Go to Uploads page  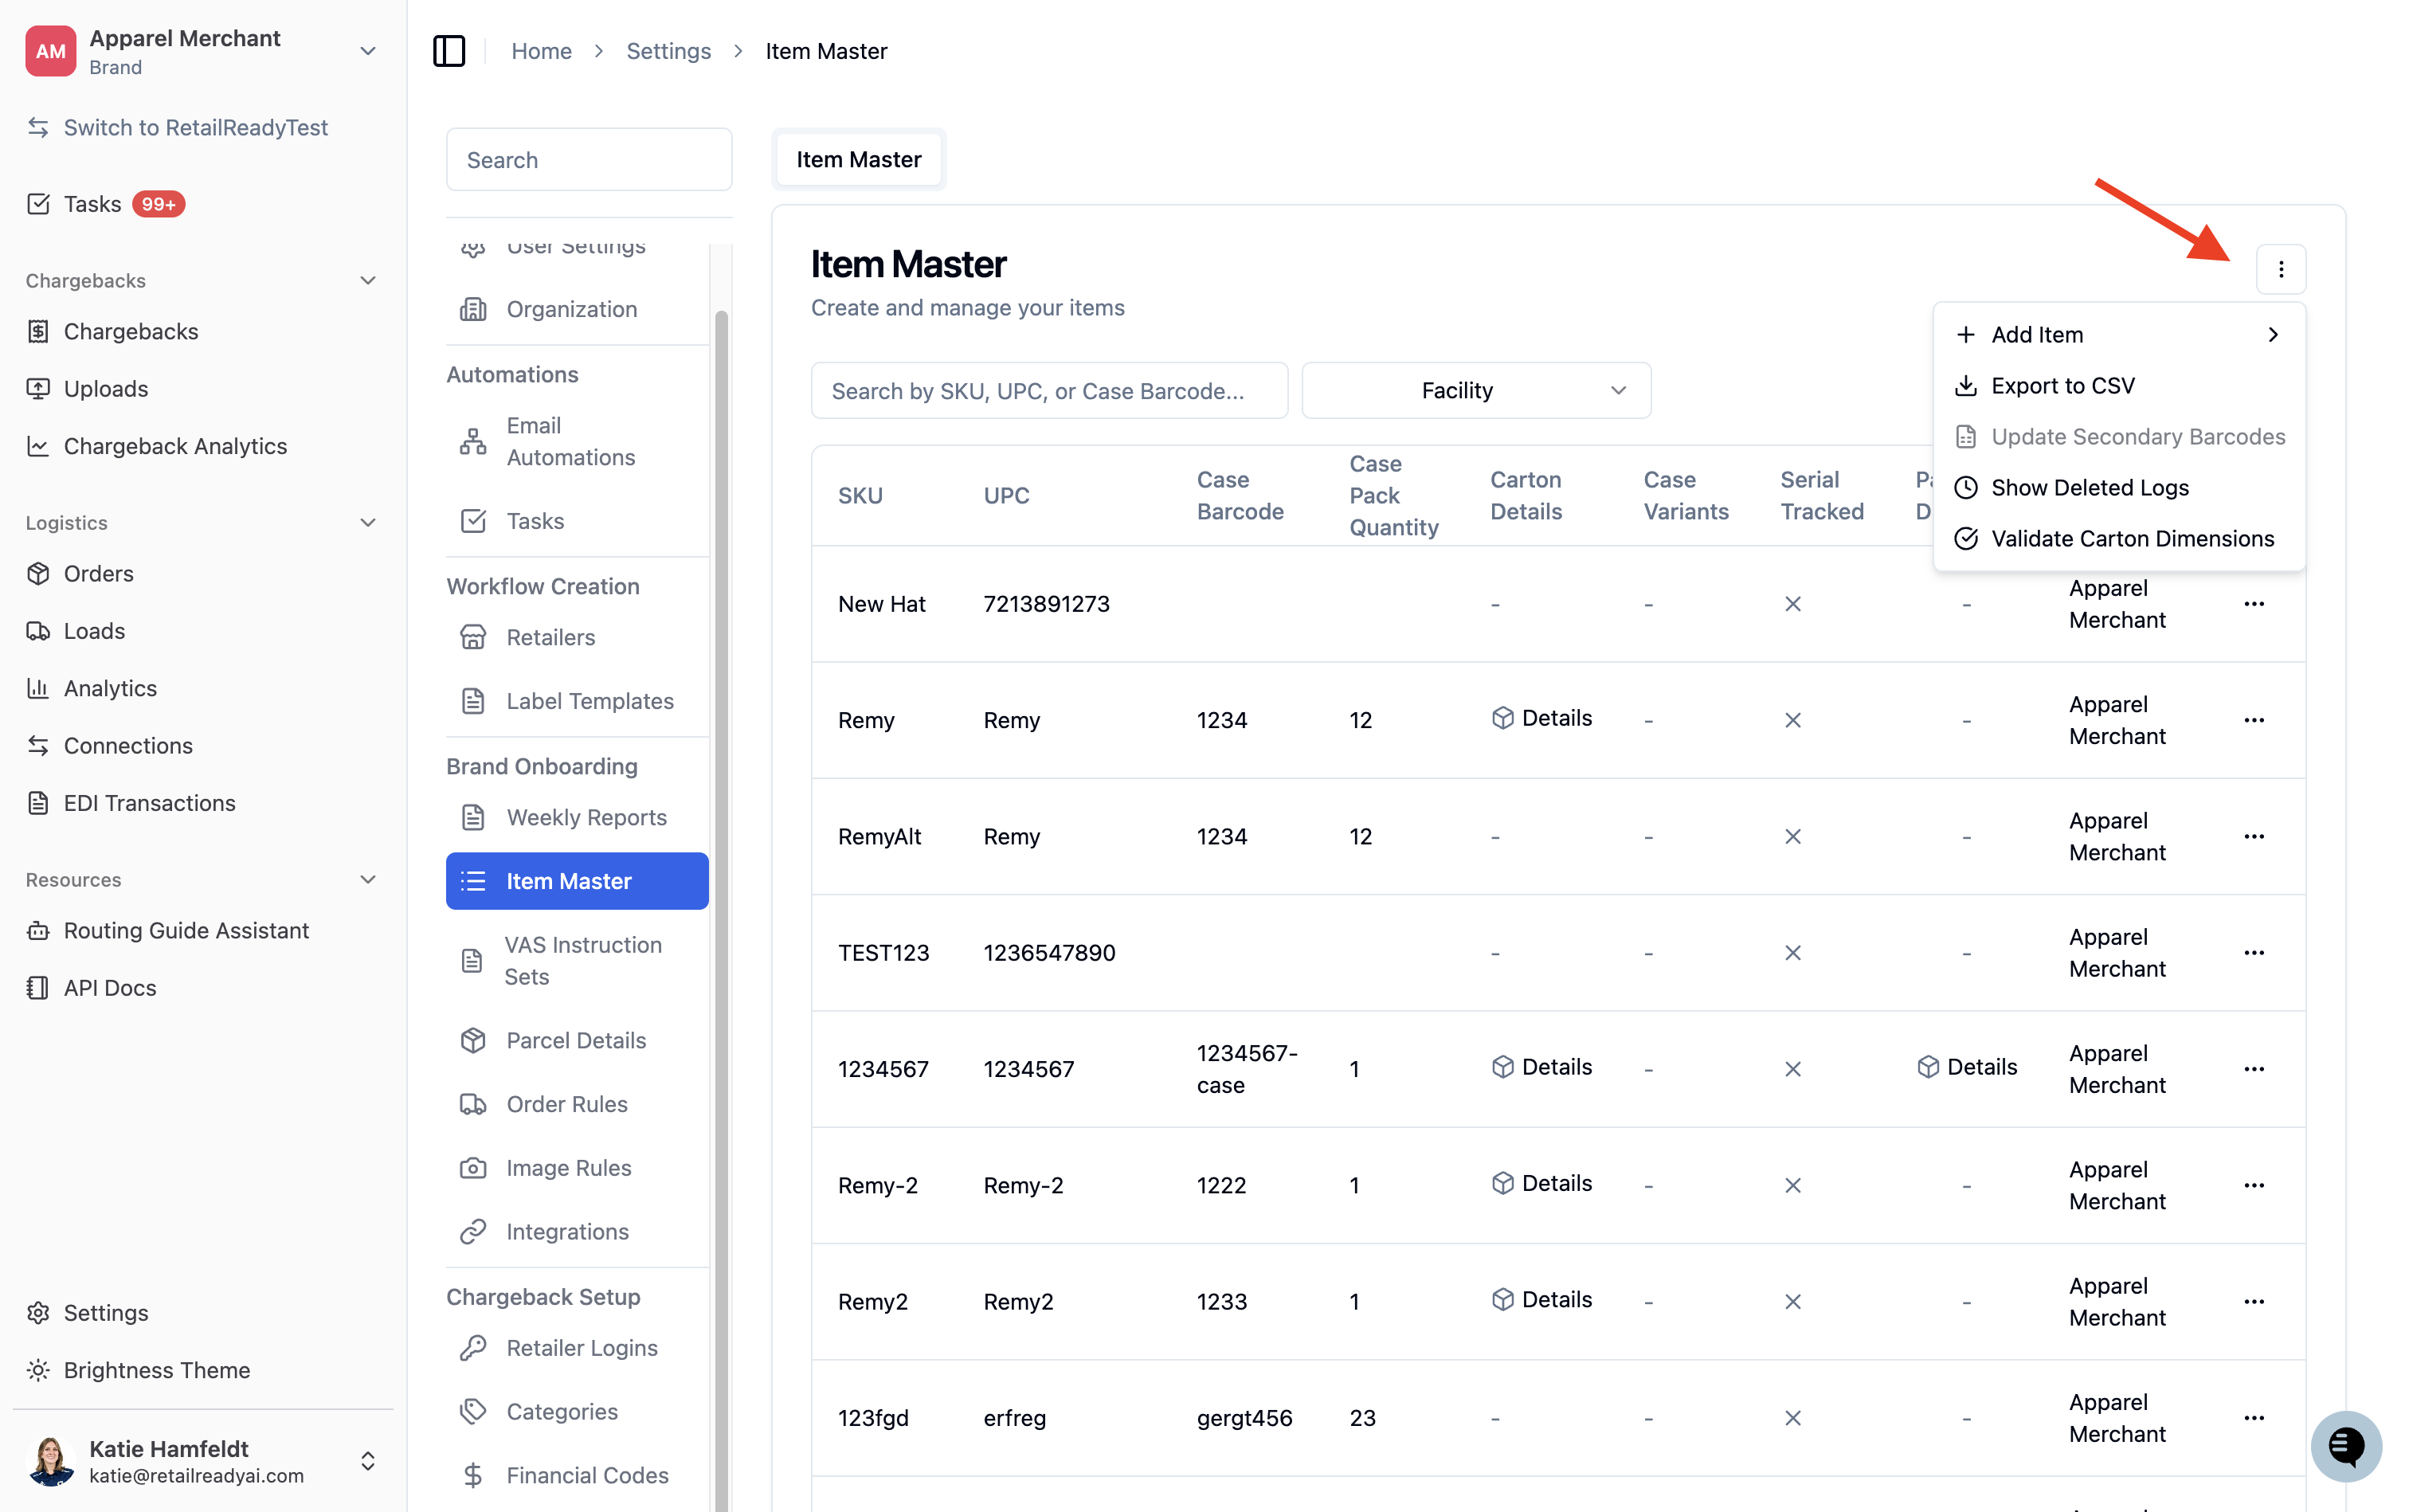coord(106,389)
